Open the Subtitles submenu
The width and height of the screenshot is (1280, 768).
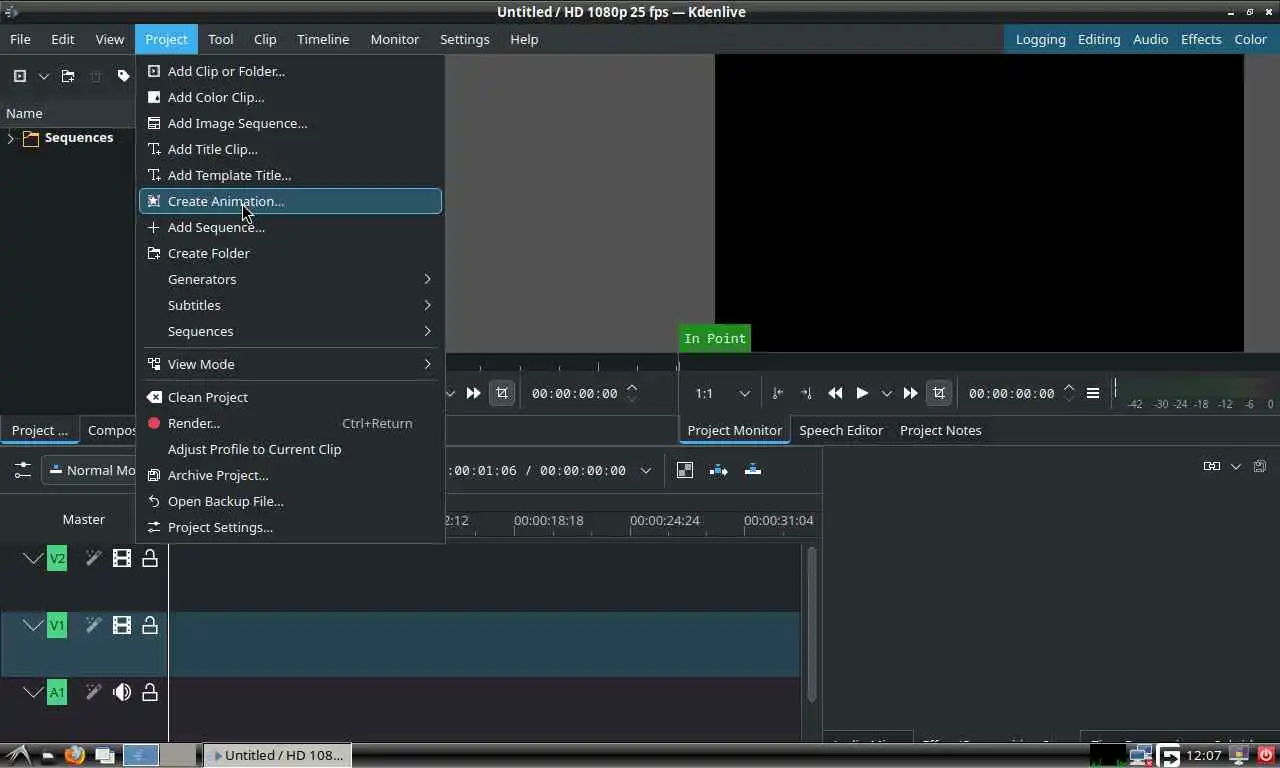[x=291, y=305]
